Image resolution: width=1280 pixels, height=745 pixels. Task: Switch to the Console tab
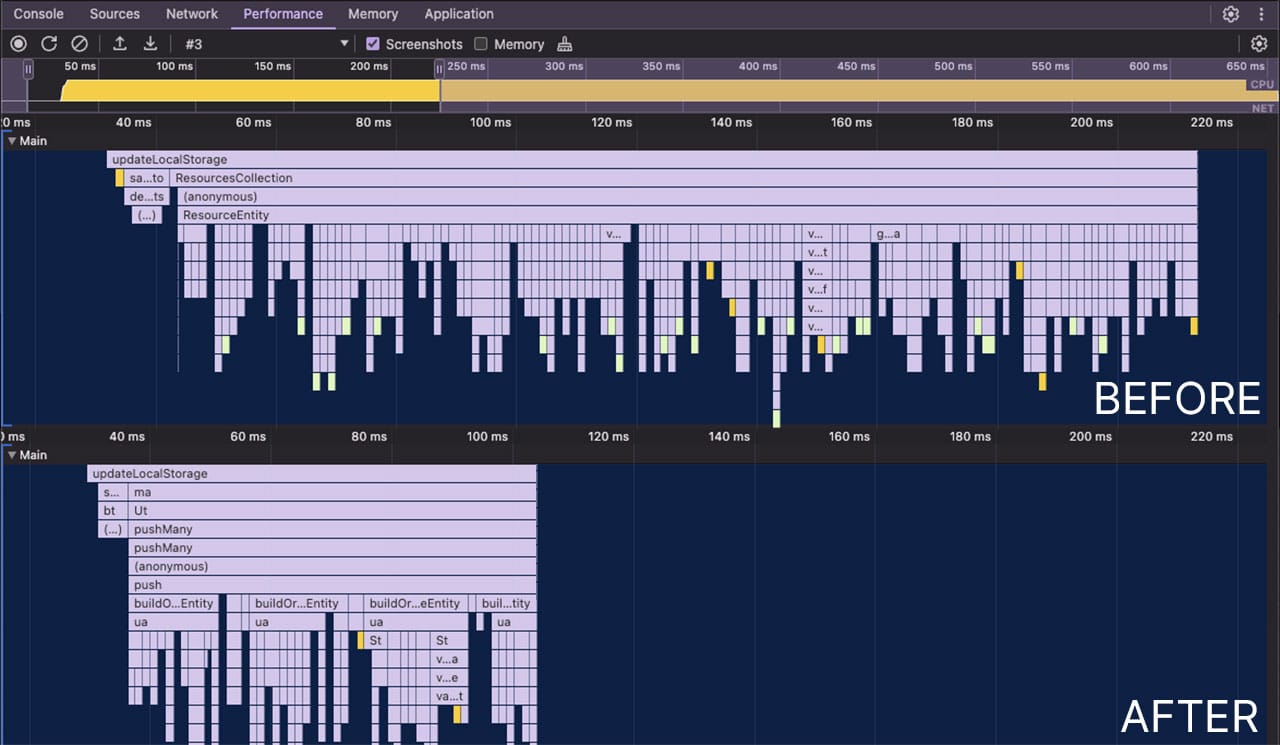pyautogui.click(x=38, y=14)
